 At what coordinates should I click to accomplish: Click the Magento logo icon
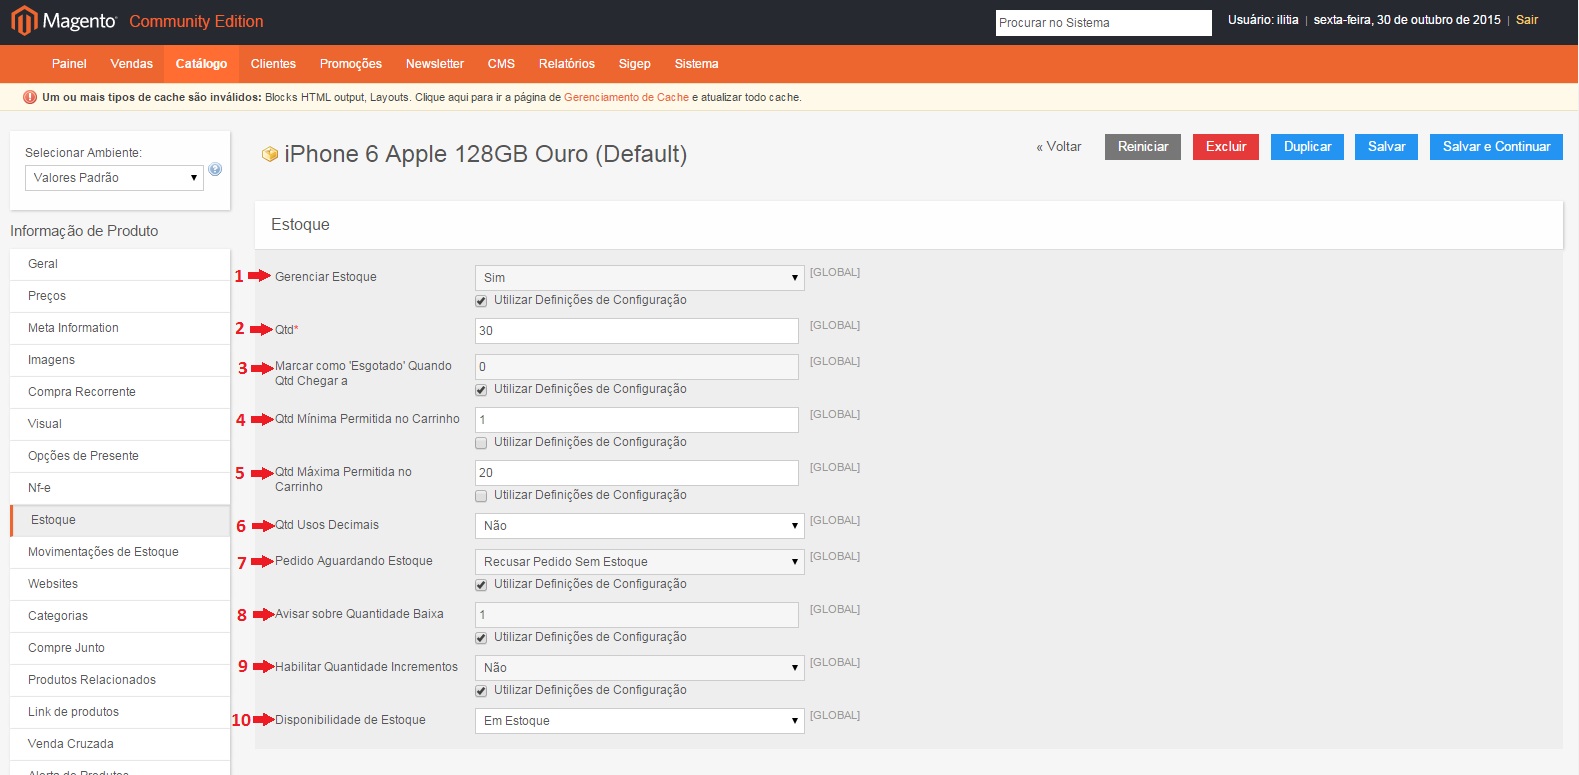point(24,21)
